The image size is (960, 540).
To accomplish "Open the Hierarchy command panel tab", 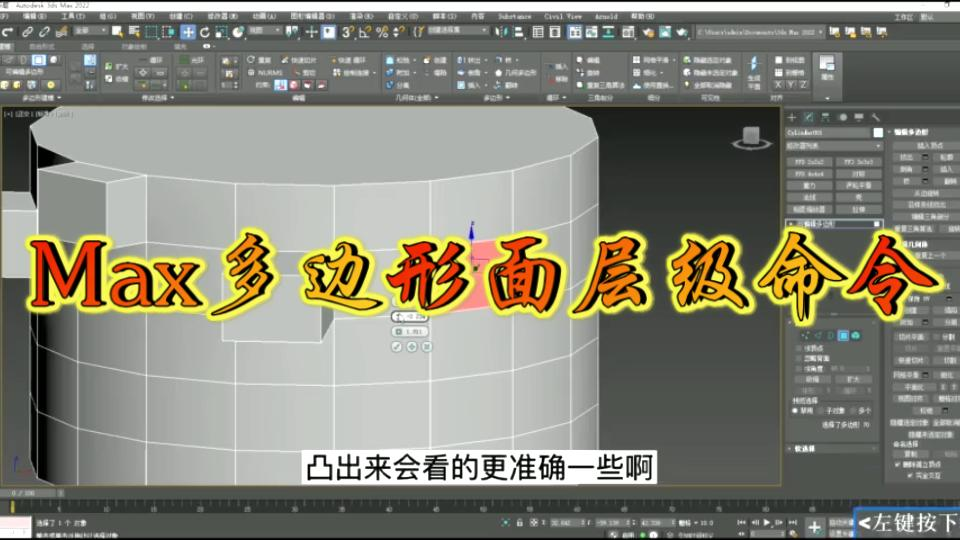I will click(825, 117).
